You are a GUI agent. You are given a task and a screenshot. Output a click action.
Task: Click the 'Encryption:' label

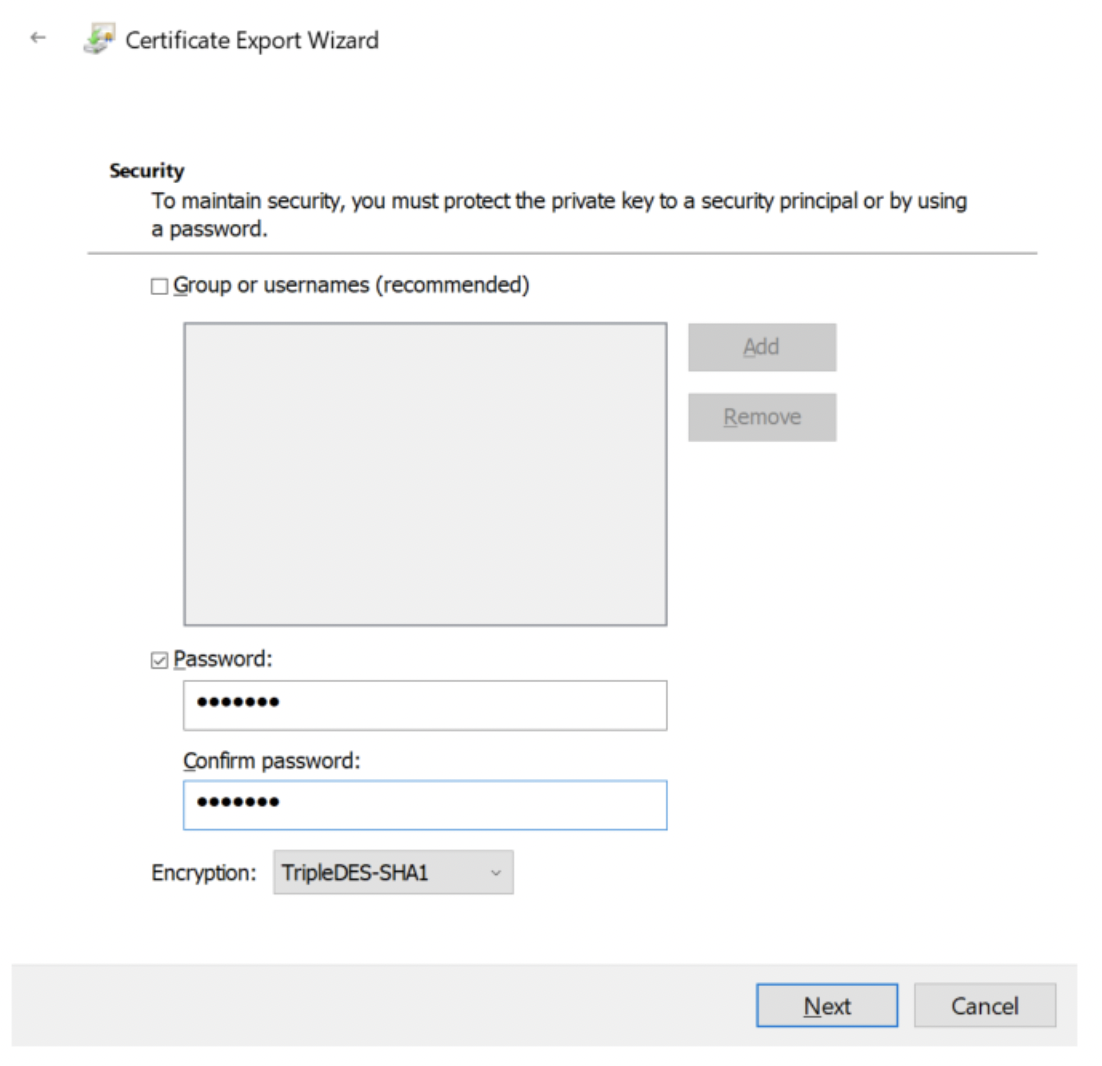coord(204,873)
